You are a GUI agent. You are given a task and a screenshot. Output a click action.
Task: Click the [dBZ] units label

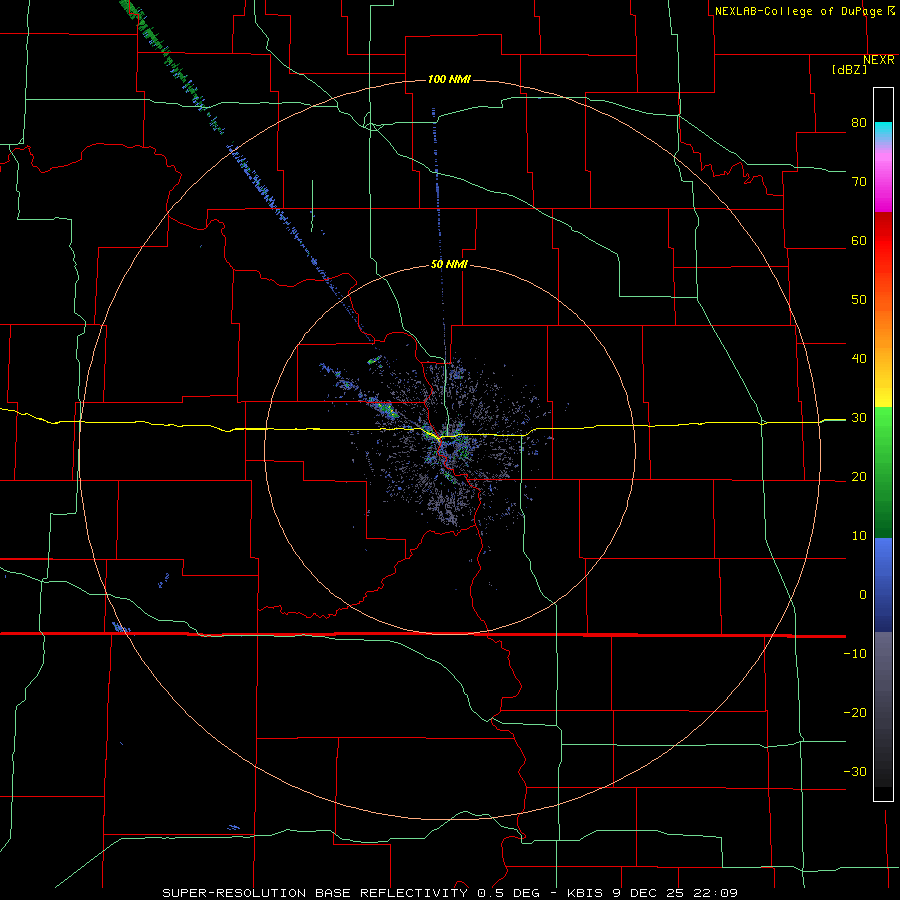coord(849,70)
